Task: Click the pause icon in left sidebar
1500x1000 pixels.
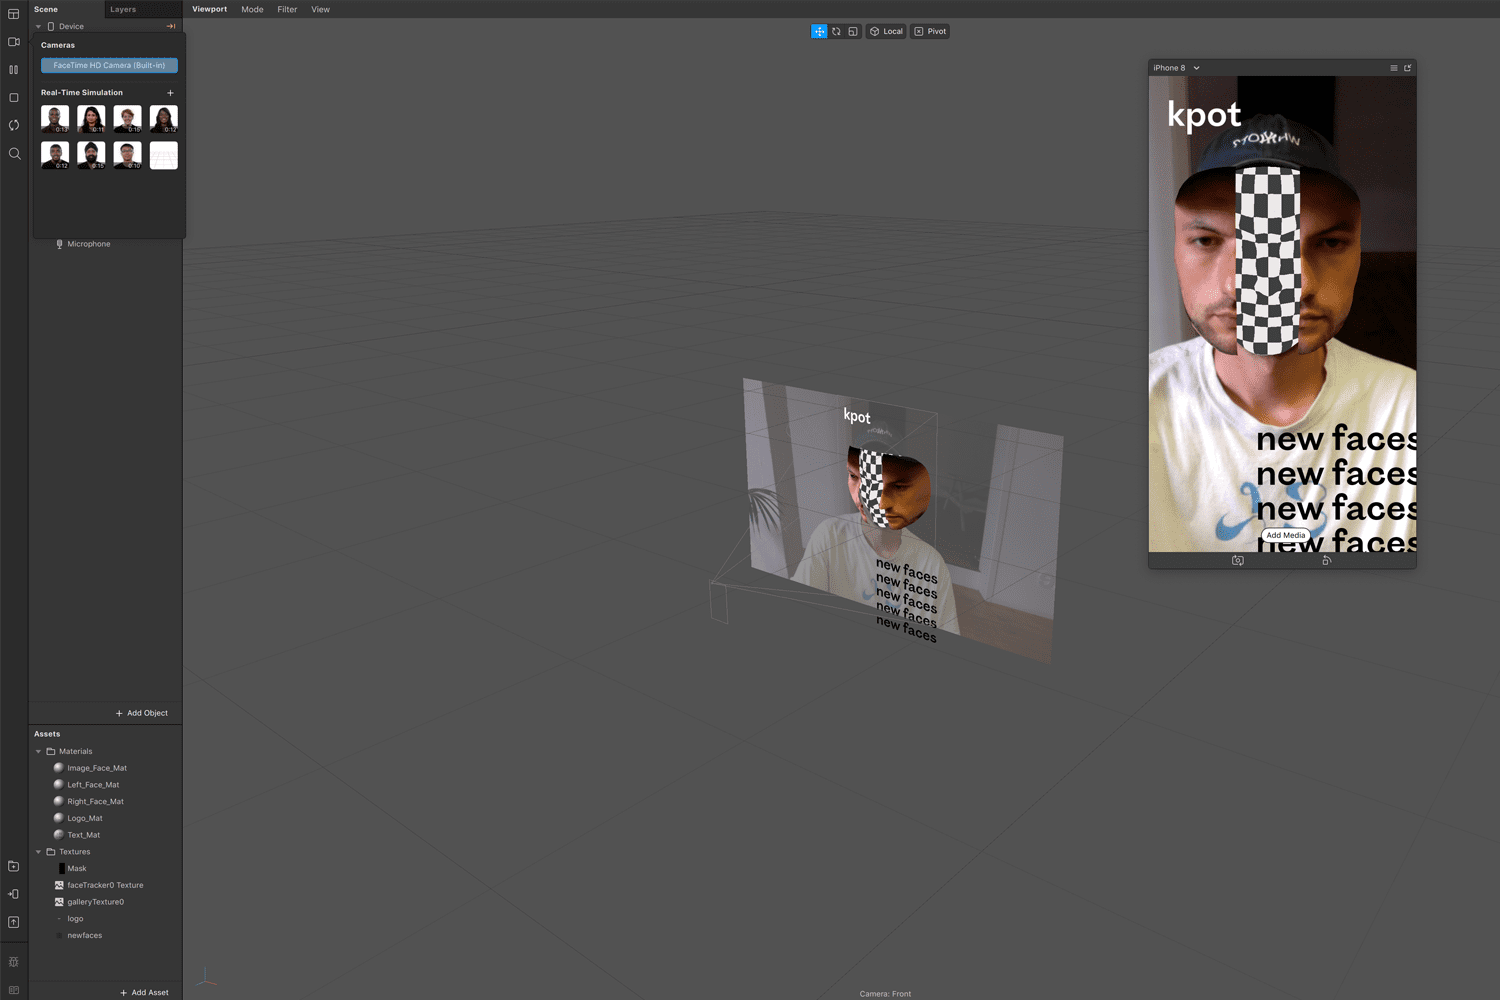Action: pyautogui.click(x=14, y=70)
